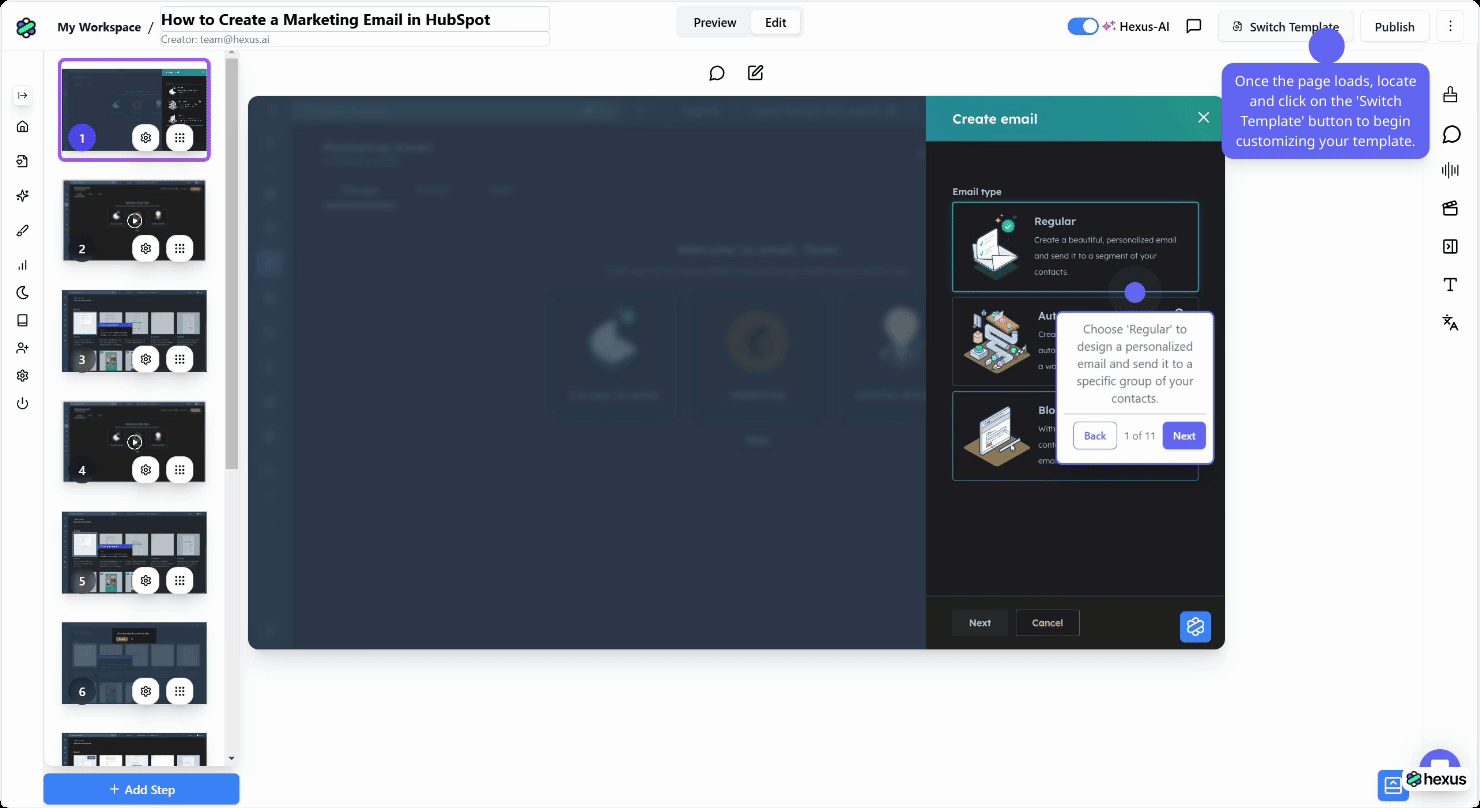Switch to the Edit tab
1480x808 pixels.
776,23
